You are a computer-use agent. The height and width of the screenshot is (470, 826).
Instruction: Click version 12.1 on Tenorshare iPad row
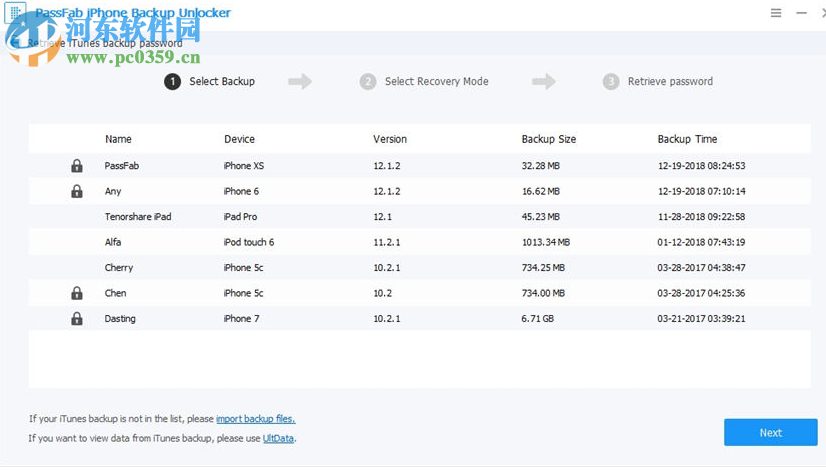tap(382, 217)
